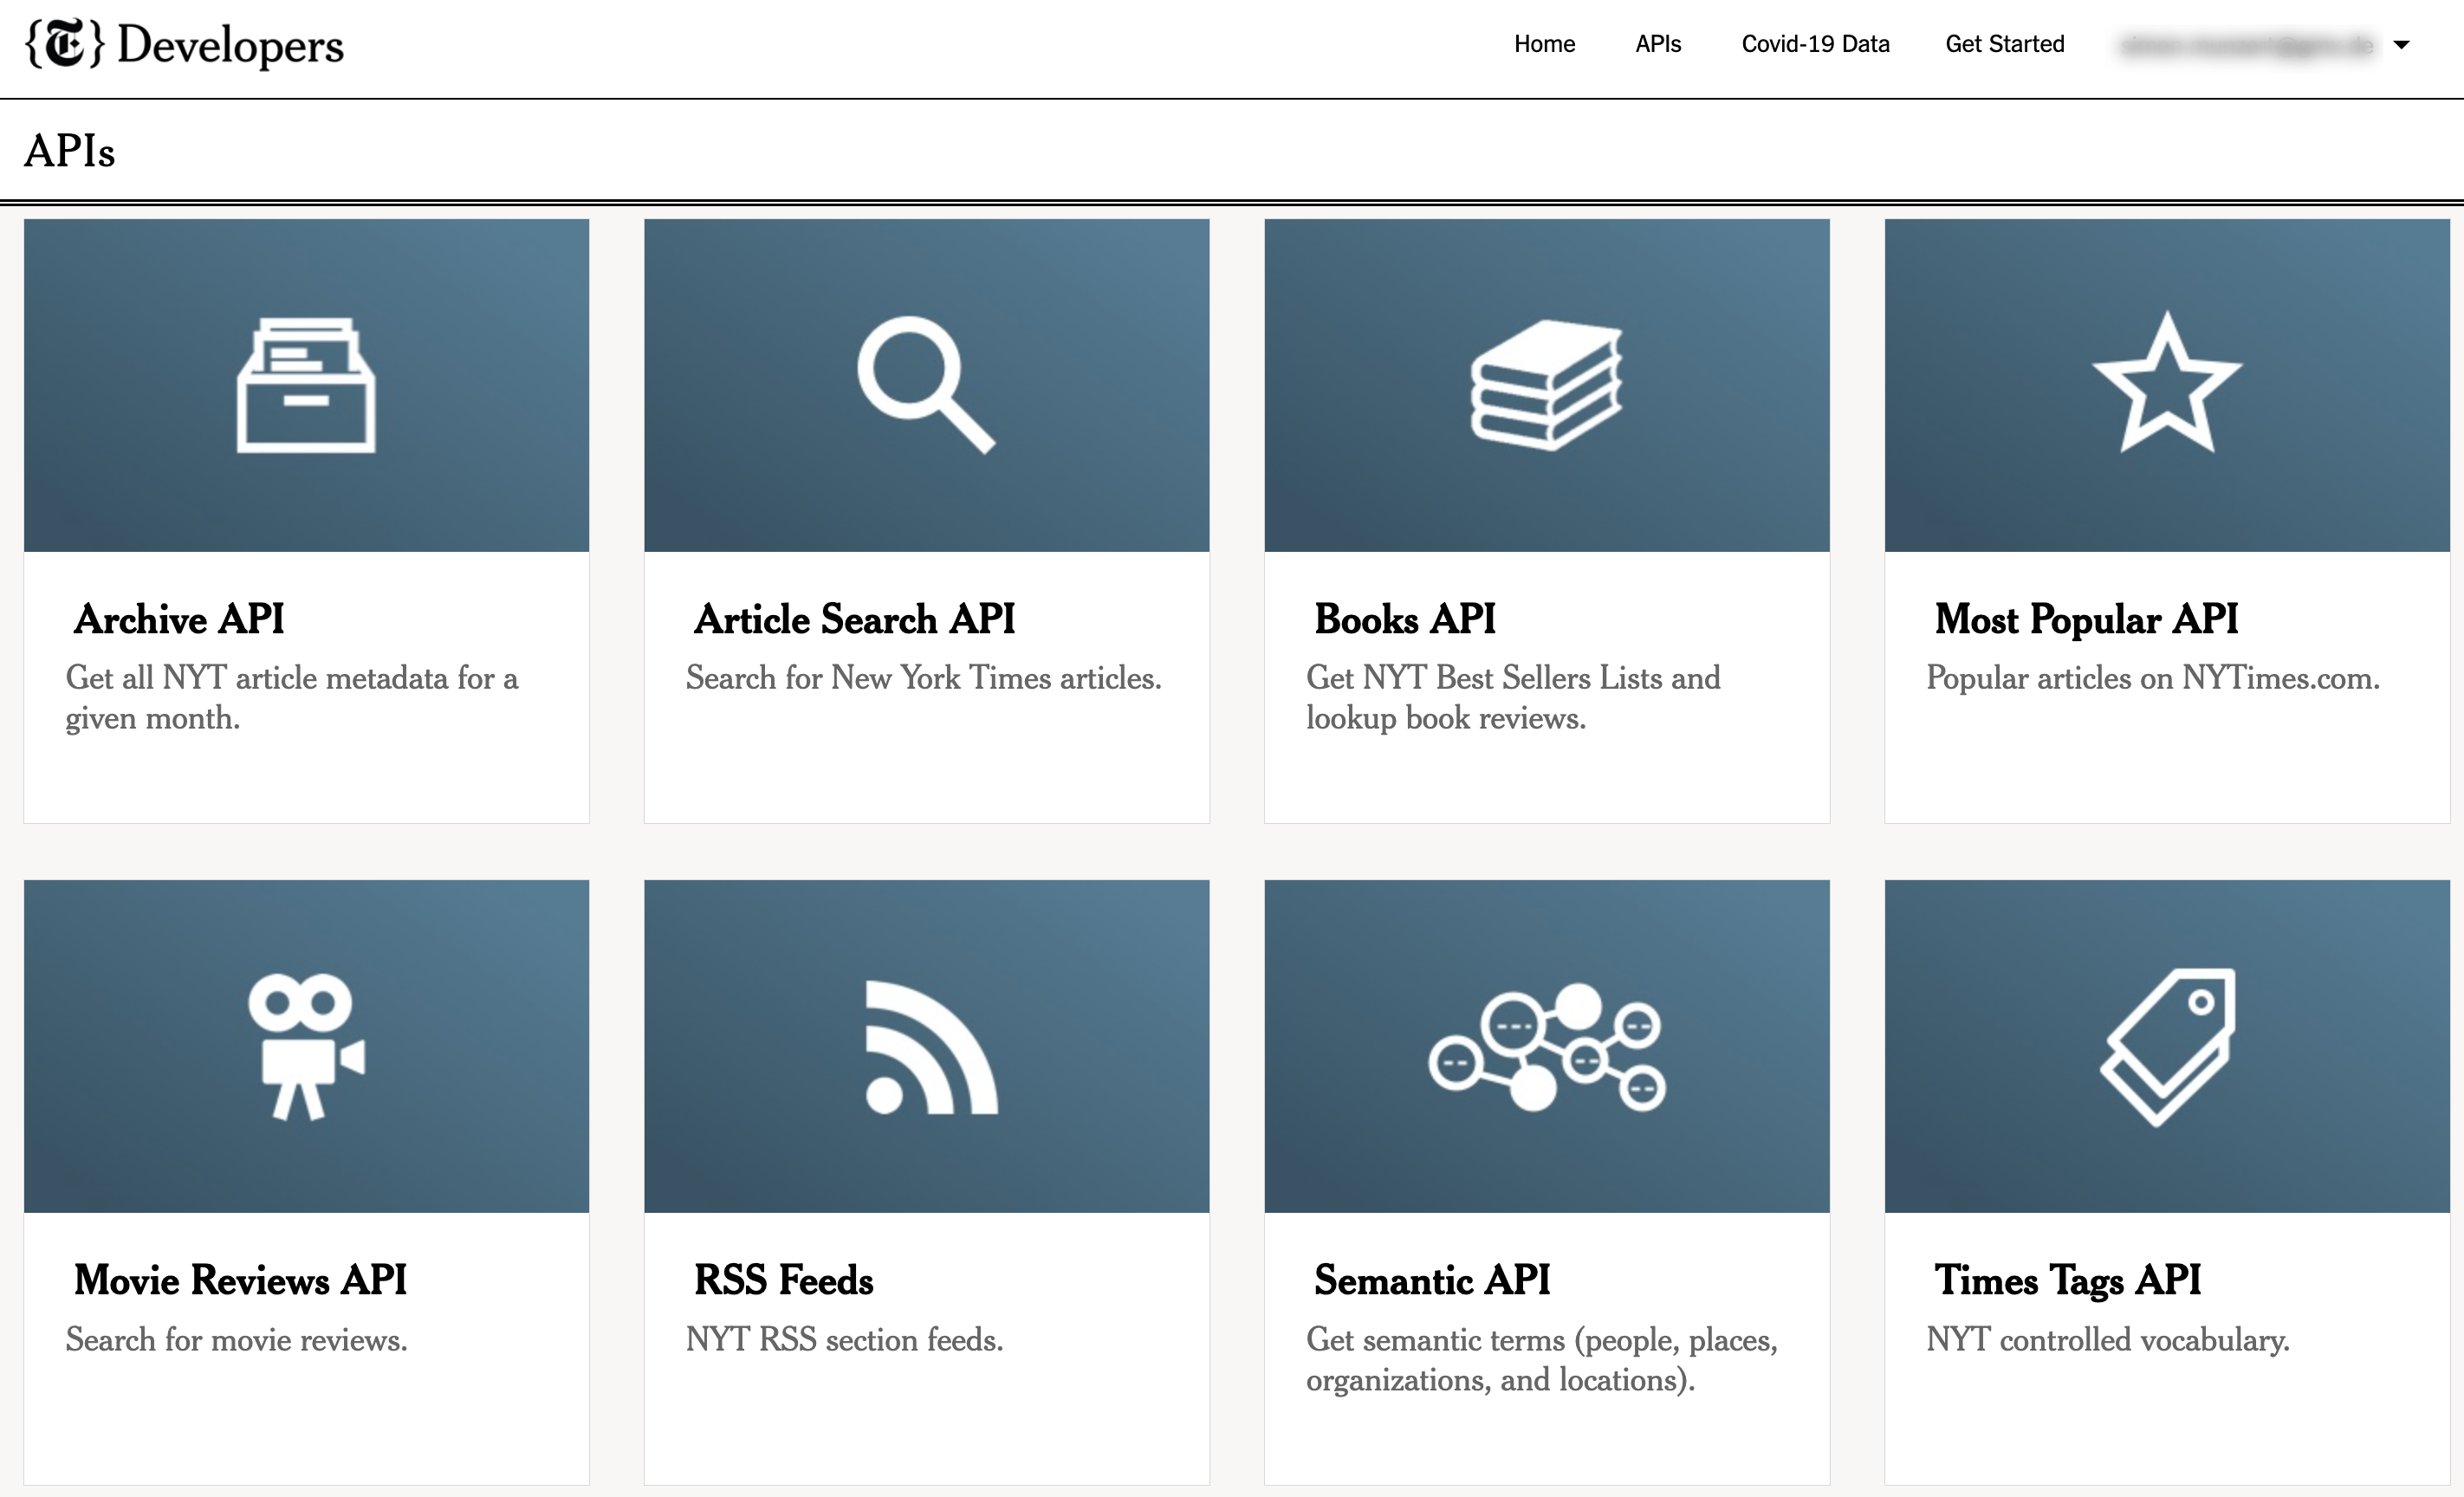
Task: Click the Most Popular star icon
Action: point(2166,385)
